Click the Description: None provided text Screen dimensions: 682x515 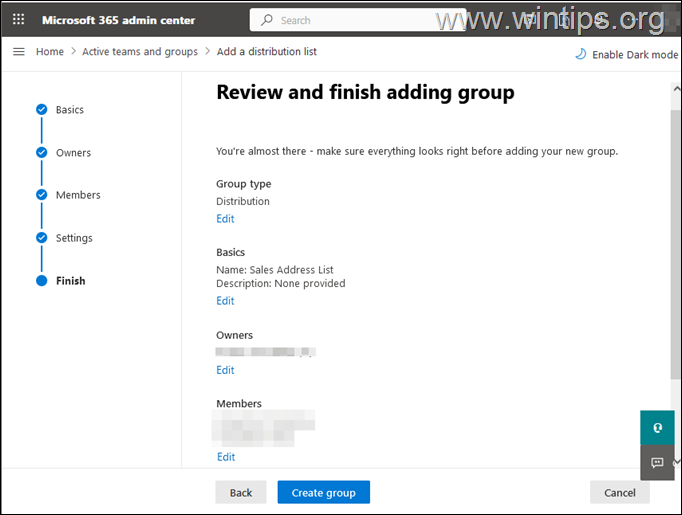(281, 284)
